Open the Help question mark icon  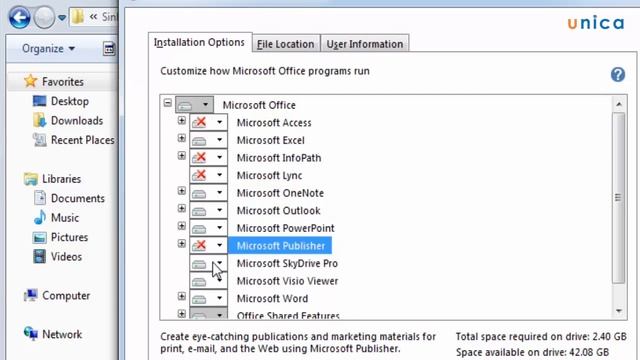(618, 75)
